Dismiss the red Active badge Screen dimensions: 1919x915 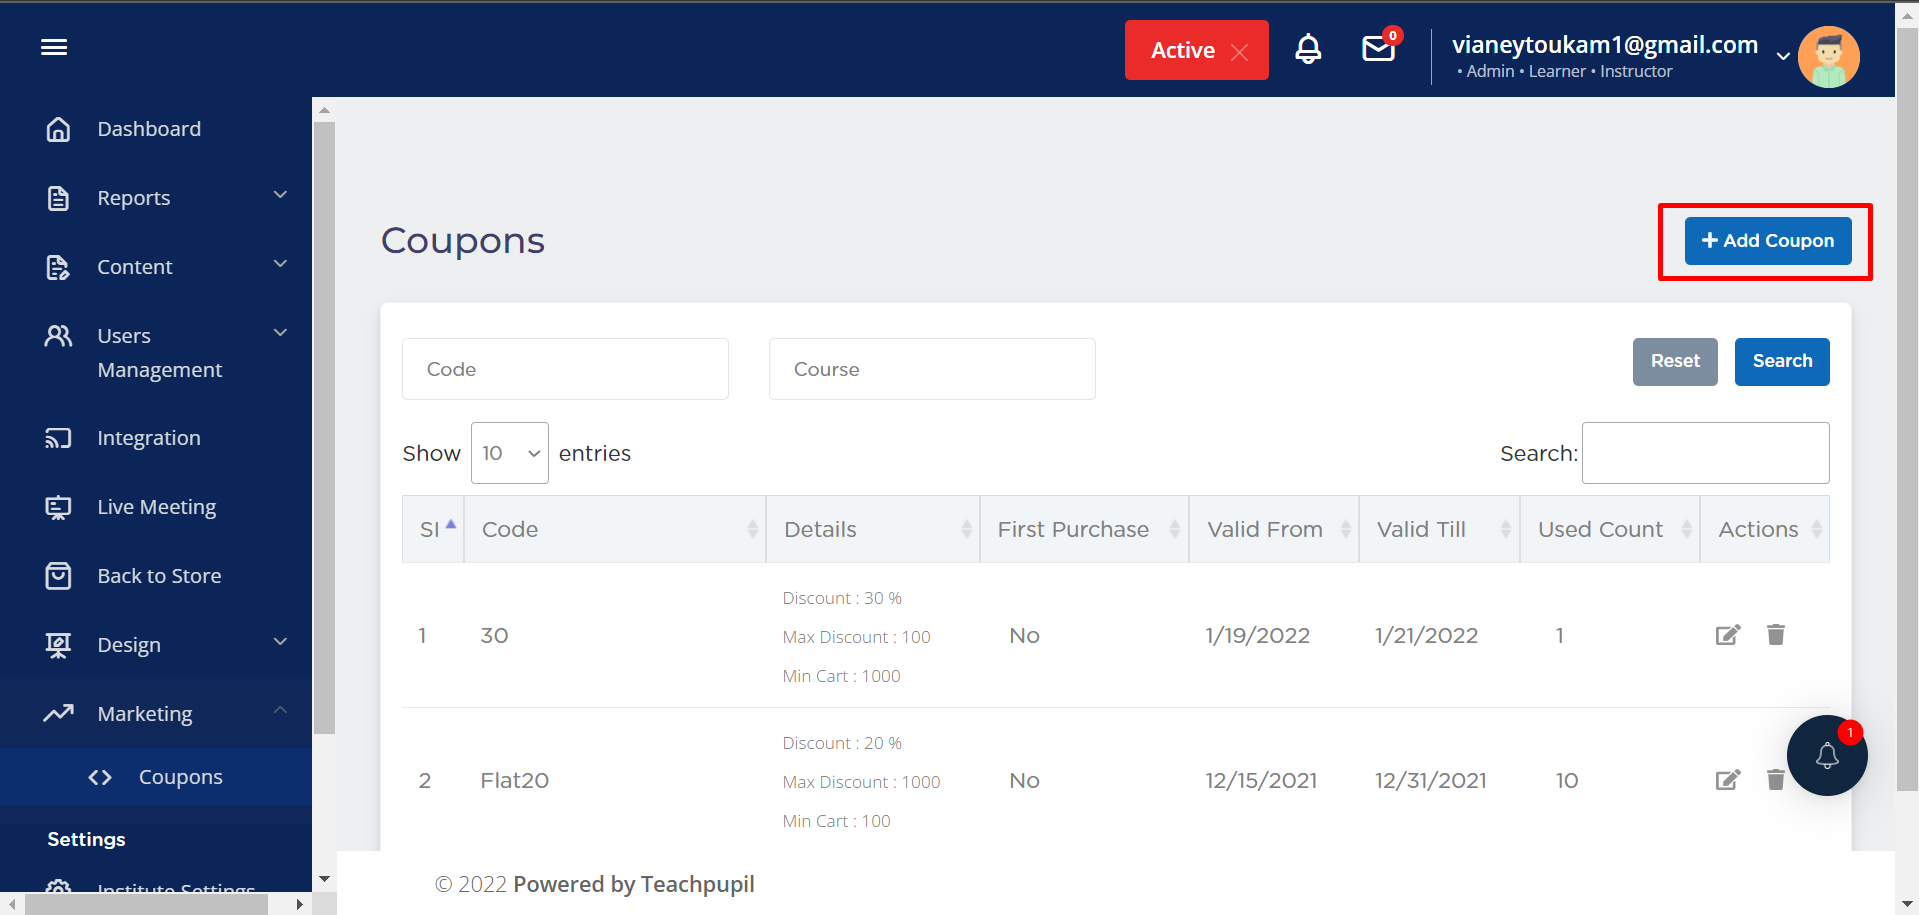point(1239,52)
